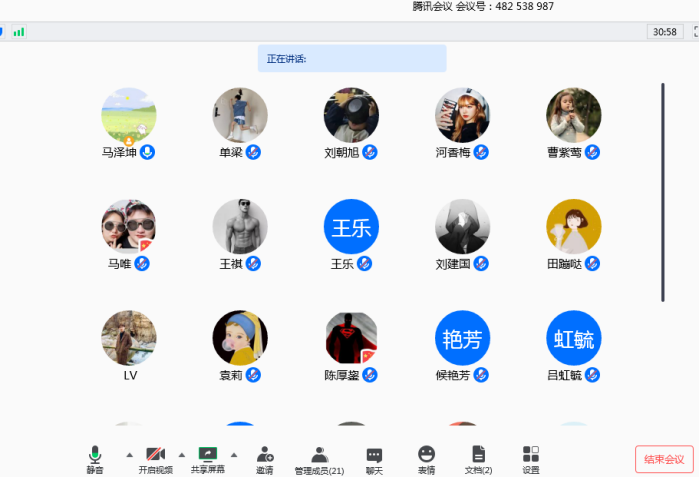Expand the arrow next to 共享屏幕
The image size is (699, 477).
tap(234, 454)
